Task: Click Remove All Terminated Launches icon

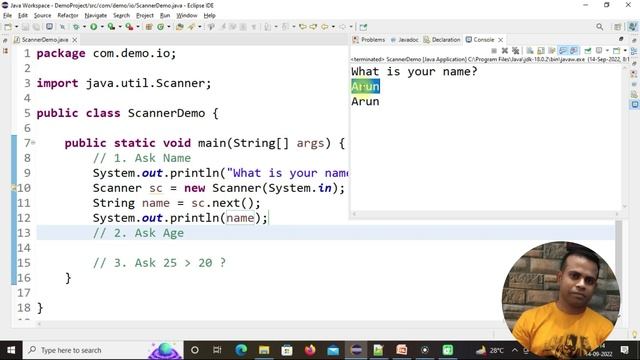Action: click(x=516, y=51)
